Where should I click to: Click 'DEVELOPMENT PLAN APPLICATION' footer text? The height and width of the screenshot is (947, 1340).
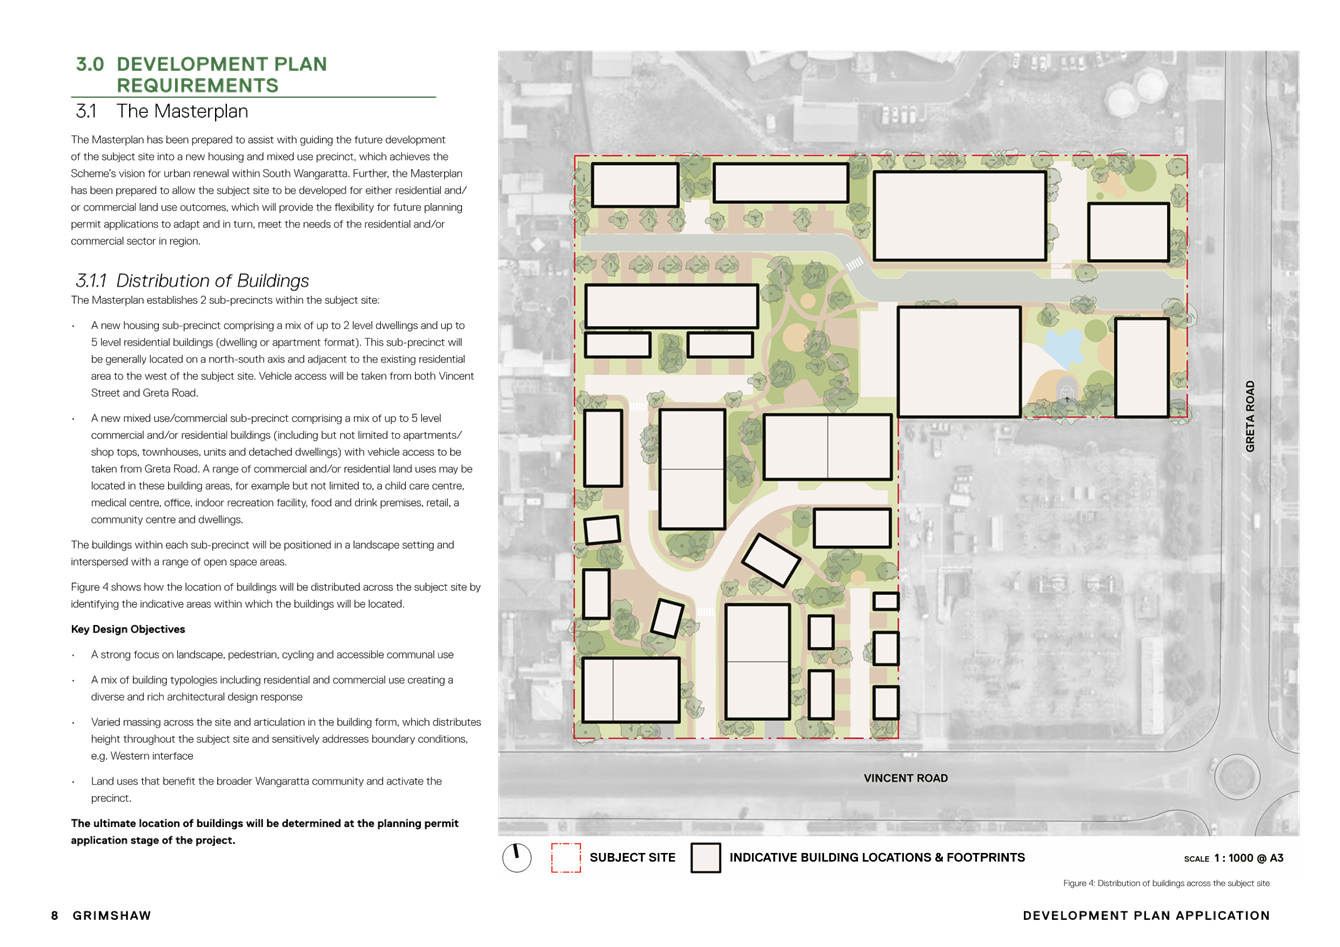pyautogui.click(x=1147, y=915)
